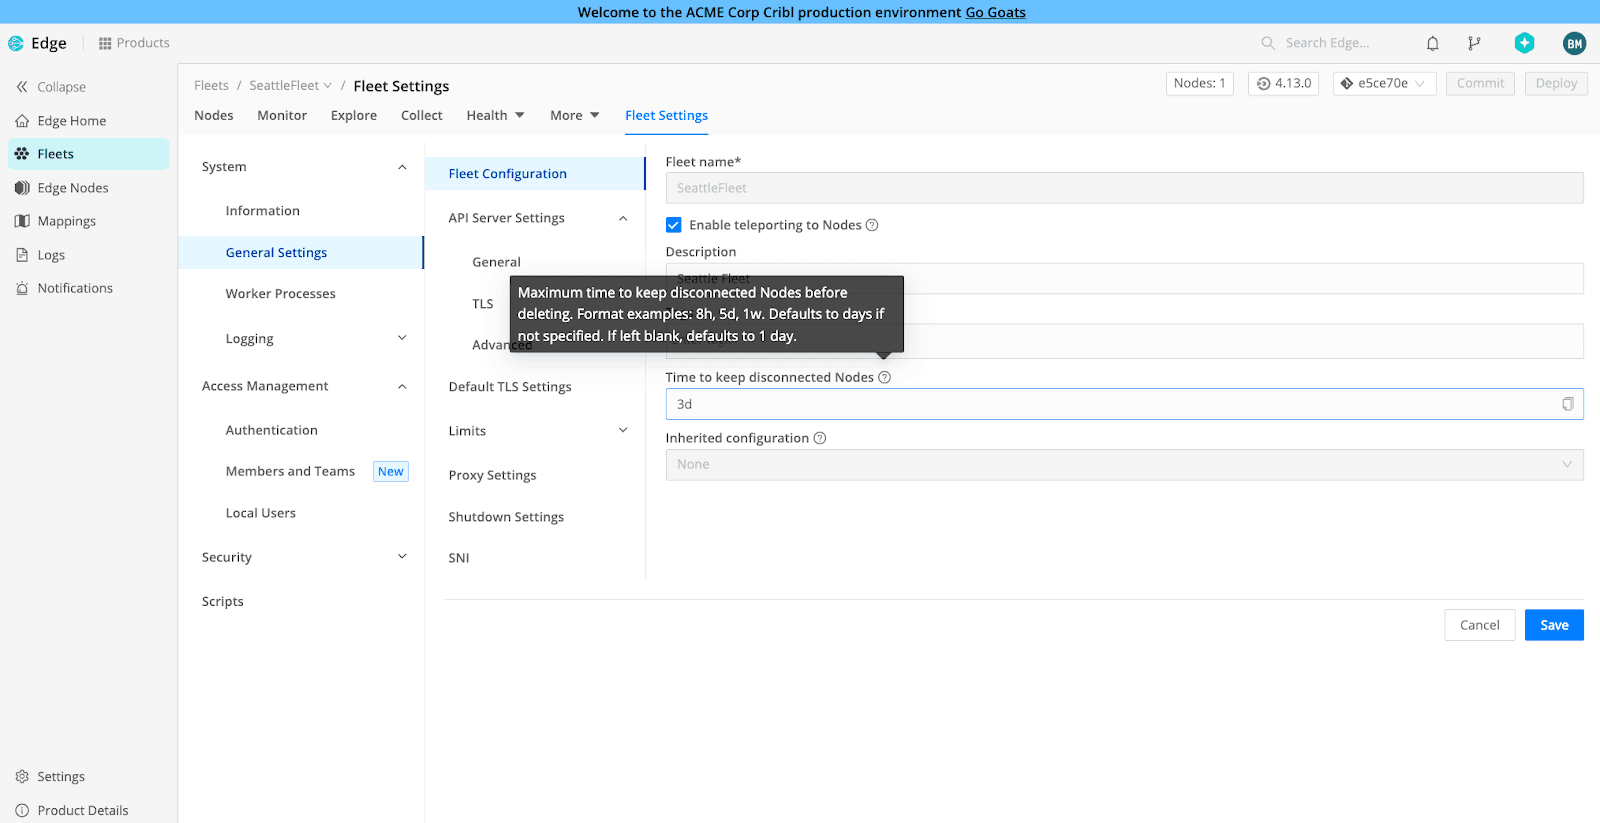Open the git branch version control icon
This screenshot has width=1600, height=823.
click(x=1474, y=43)
